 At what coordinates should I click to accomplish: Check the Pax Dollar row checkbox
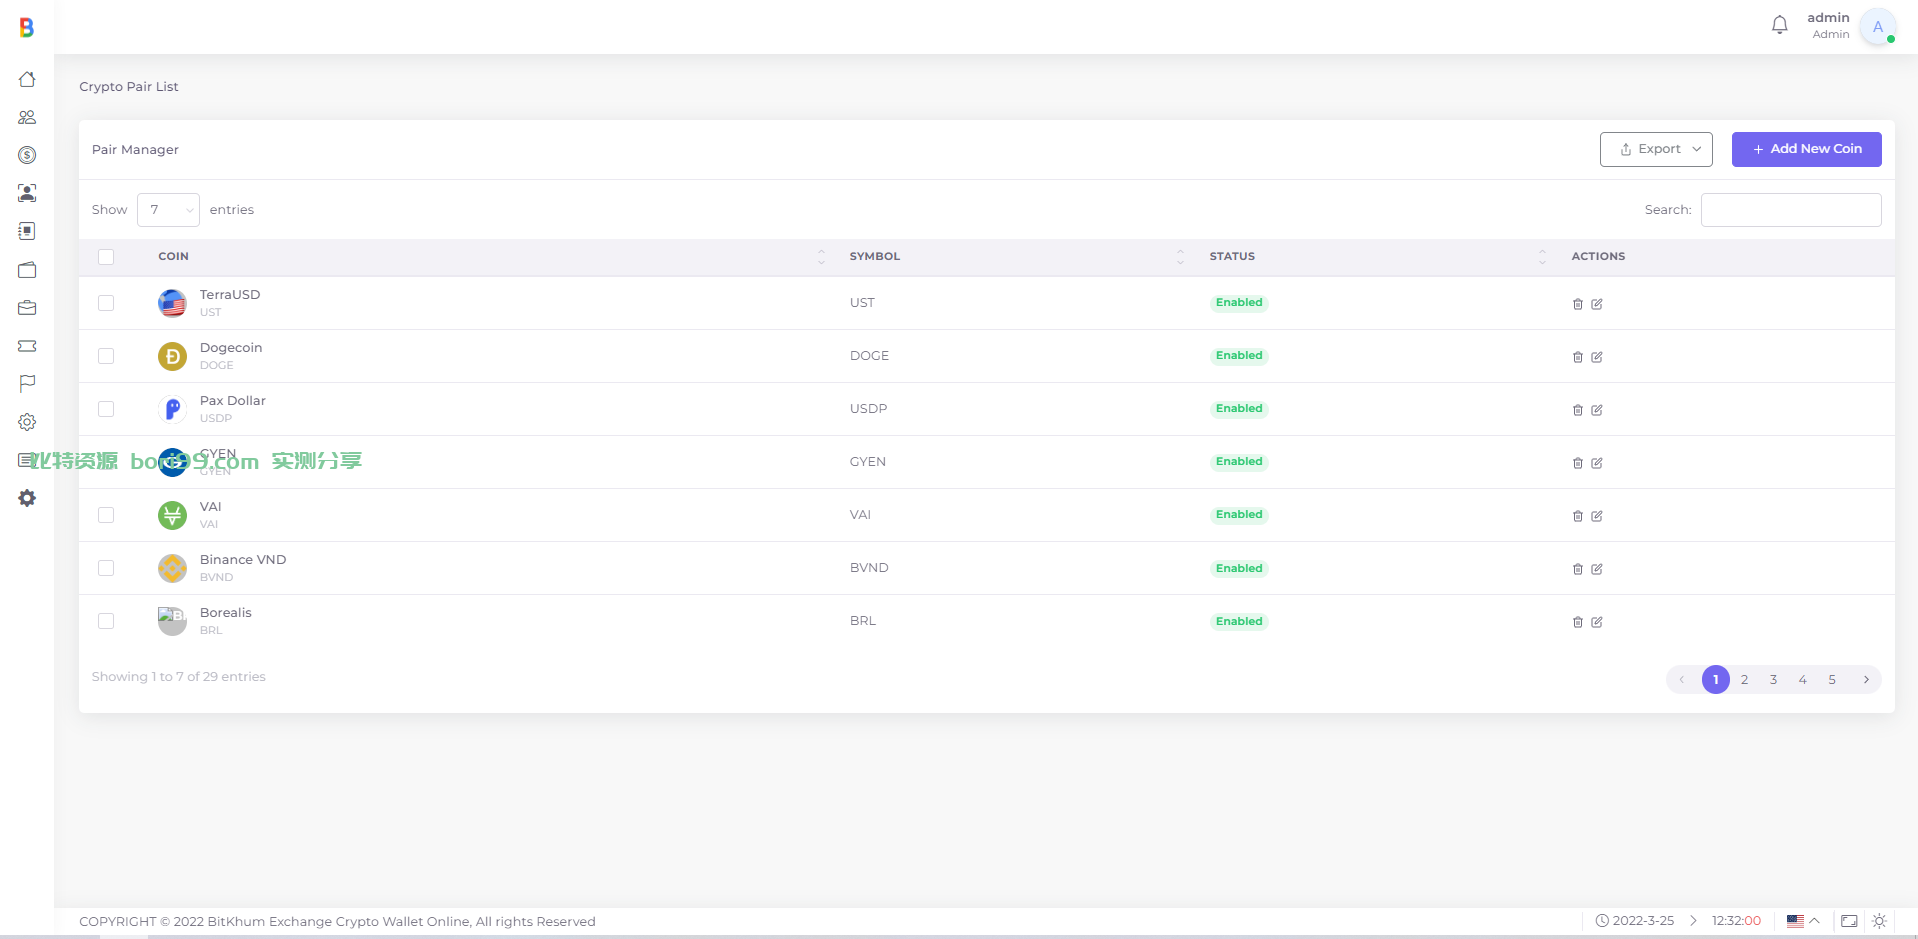point(106,409)
